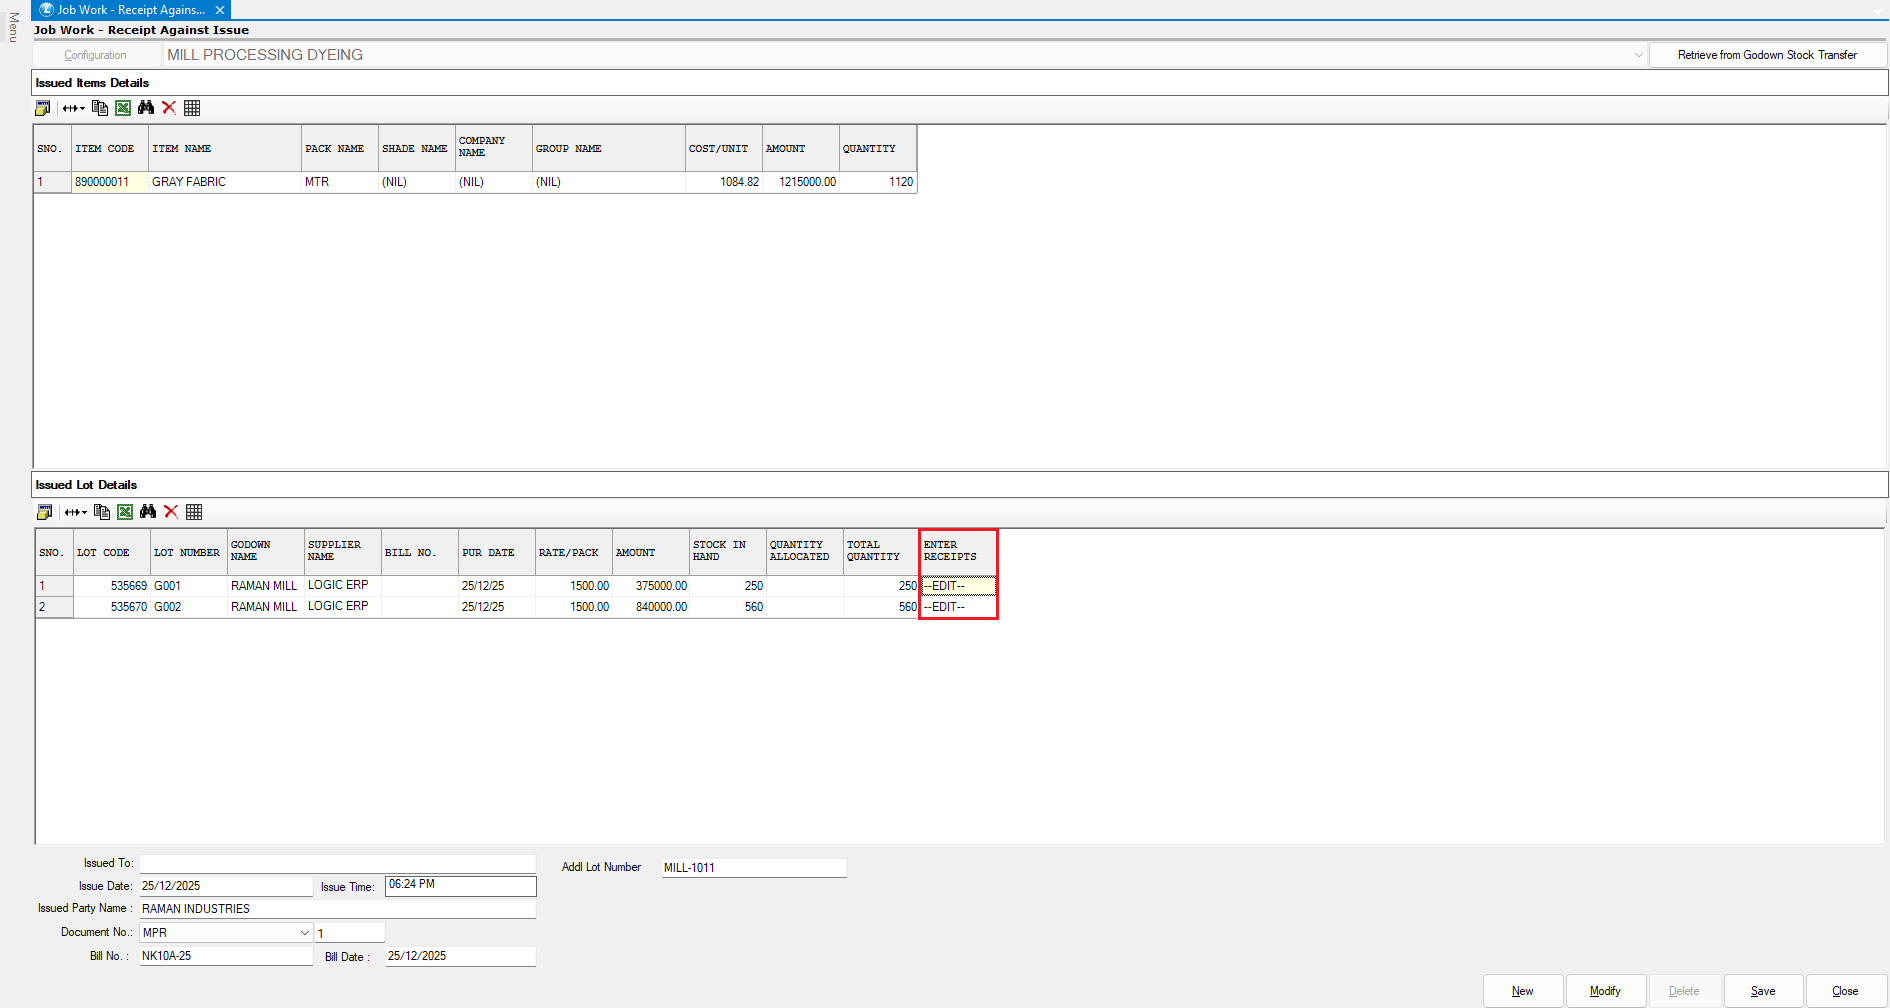Open the Document No. MPR dropdown
1890x1008 pixels.
pos(304,933)
